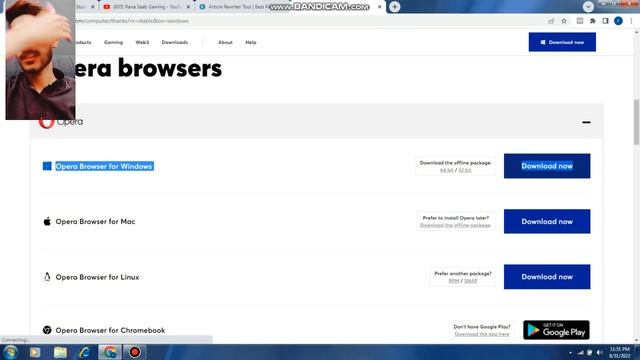Viewport: 640px width, 360px height.
Task: Open the Web3 menu item
Action: pos(142,42)
